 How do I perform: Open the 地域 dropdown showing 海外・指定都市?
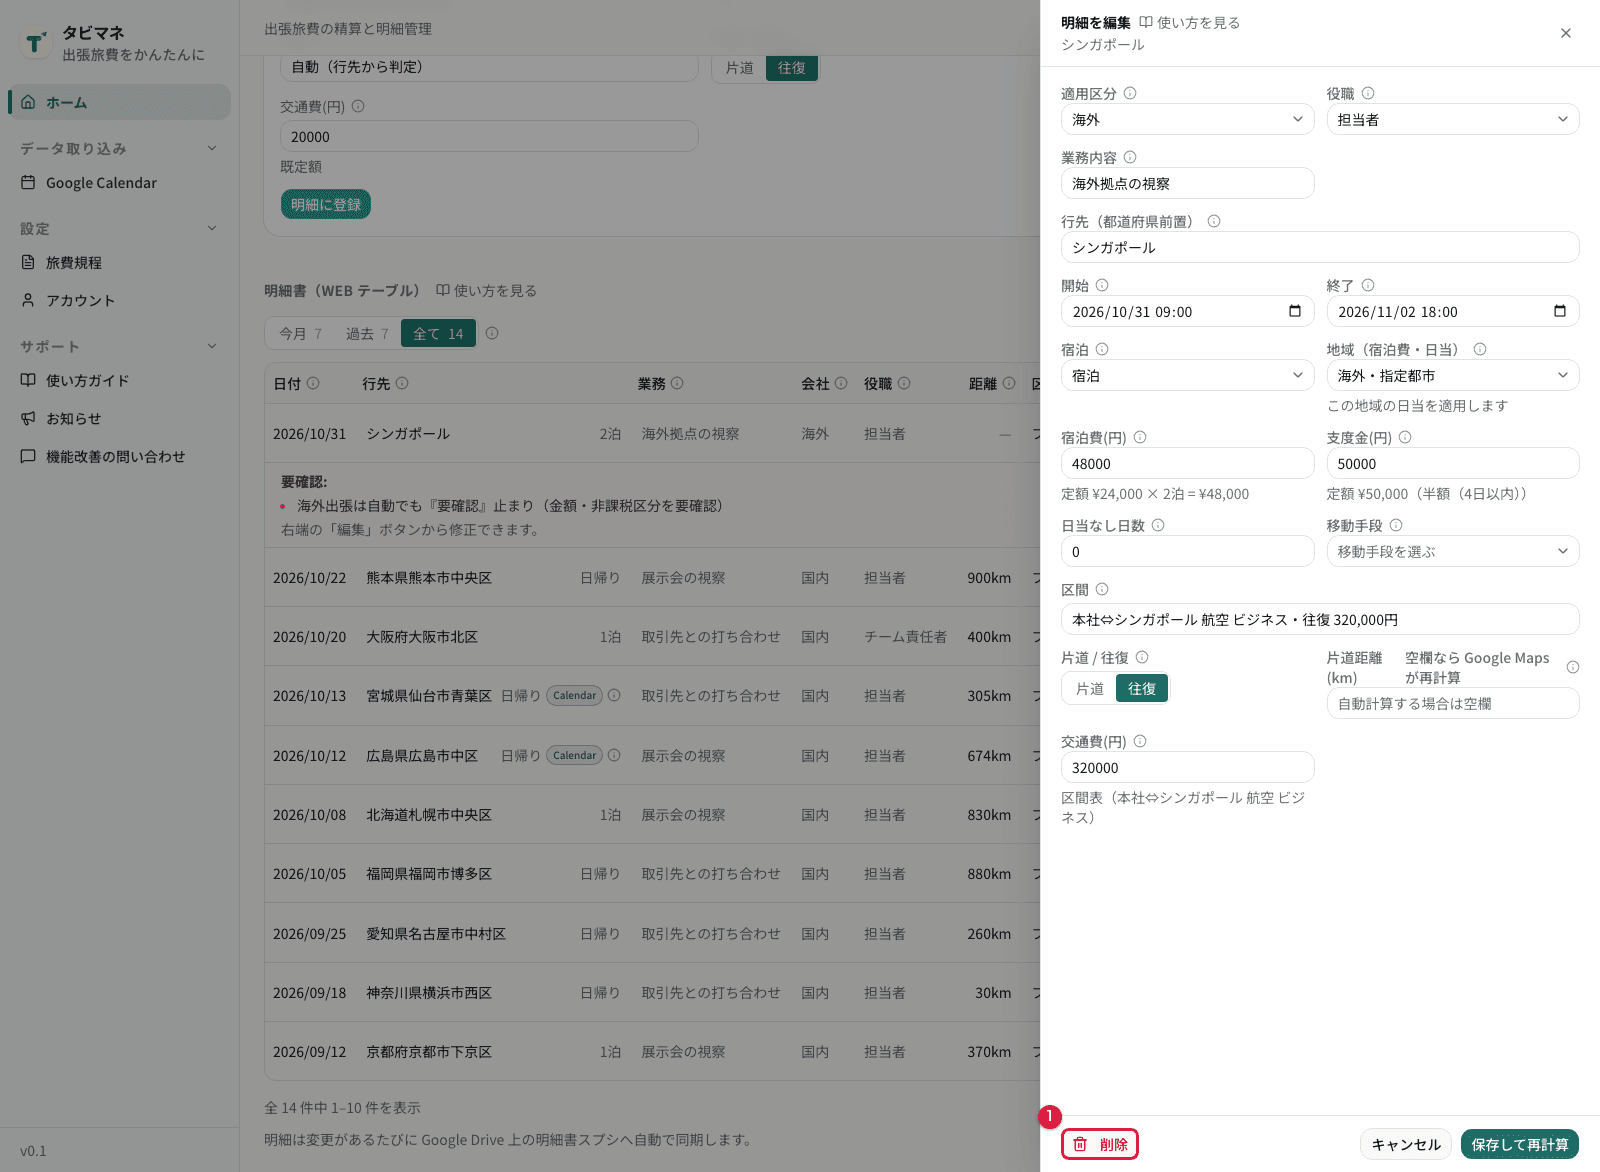pyautogui.click(x=1453, y=375)
